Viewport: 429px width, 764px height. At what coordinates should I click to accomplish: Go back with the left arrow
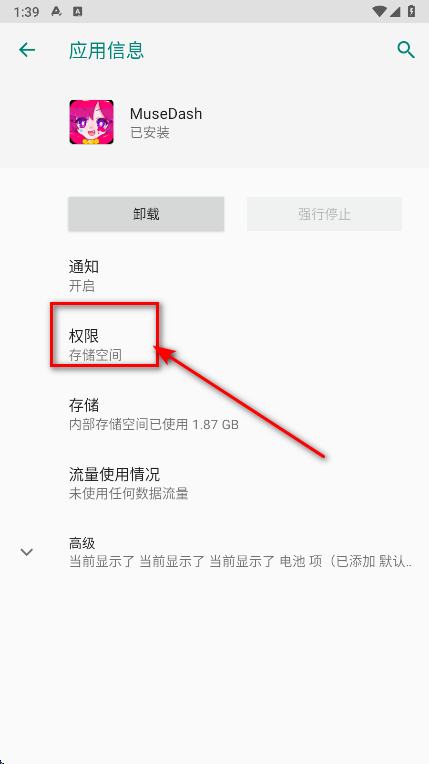pos(27,50)
